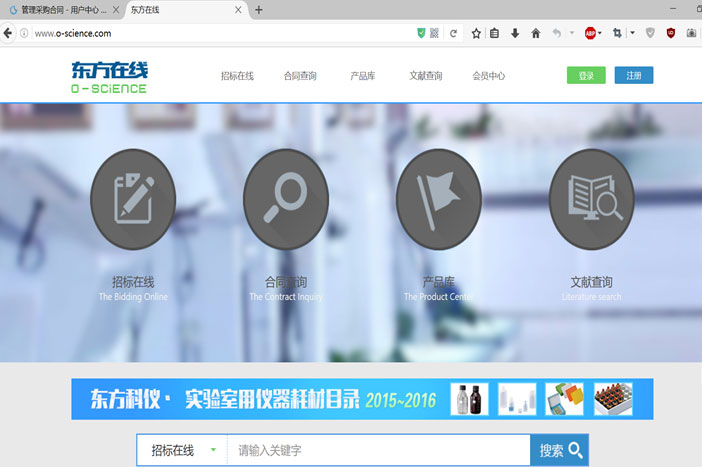
Task: Click the 东方在线 O-SCIENCE logo
Action: coord(109,77)
